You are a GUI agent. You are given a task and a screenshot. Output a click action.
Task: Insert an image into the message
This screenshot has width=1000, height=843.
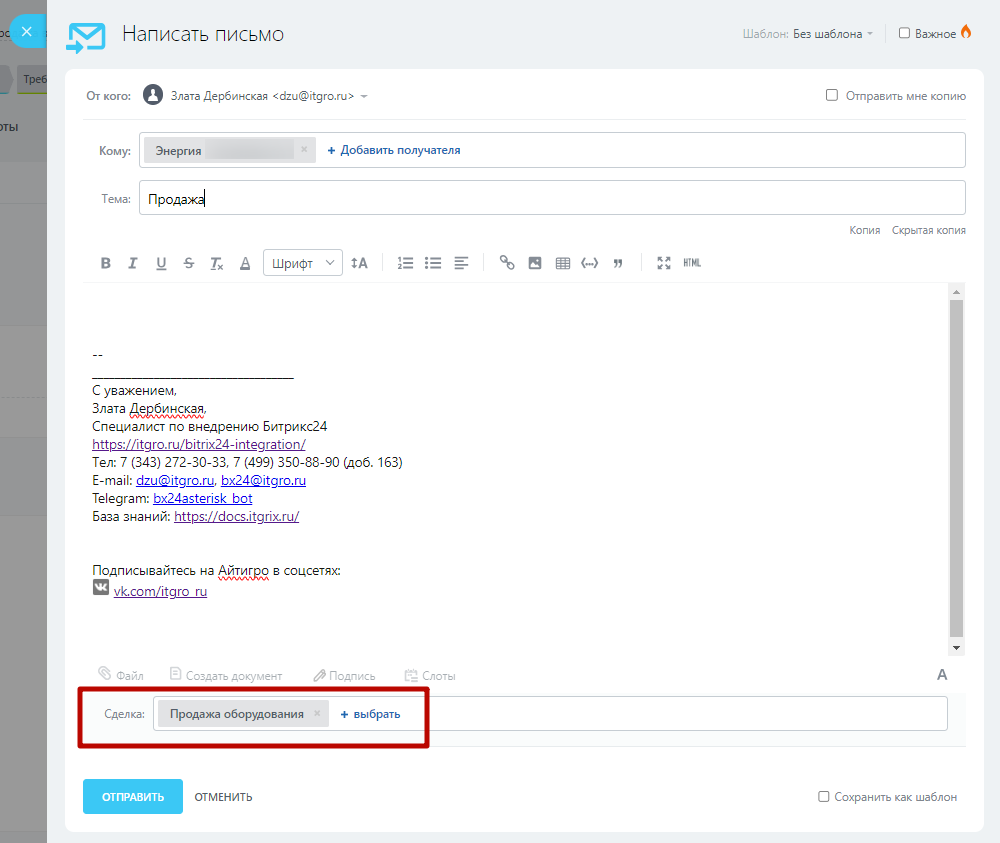(x=535, y=263)
